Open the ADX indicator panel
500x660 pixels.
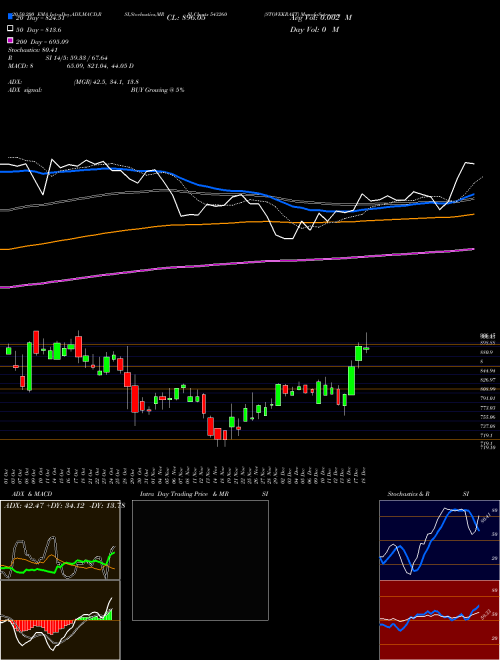tap(60, 540)
